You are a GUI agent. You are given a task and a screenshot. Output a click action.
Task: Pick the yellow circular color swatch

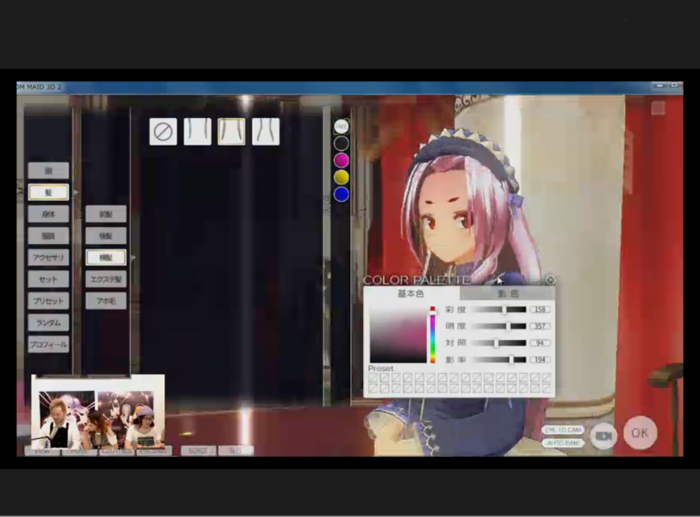tap(342, 177)
